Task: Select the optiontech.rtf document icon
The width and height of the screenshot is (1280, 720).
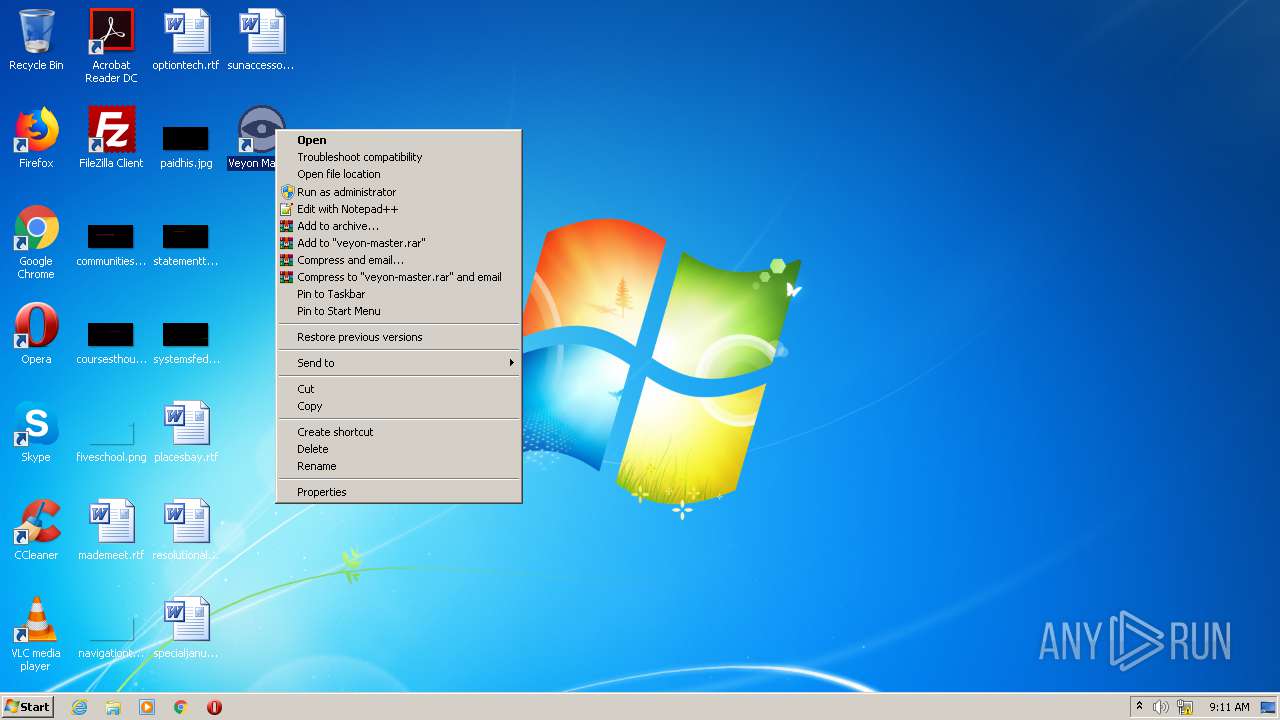Action: pyautogui.click(x=186, y=41)
